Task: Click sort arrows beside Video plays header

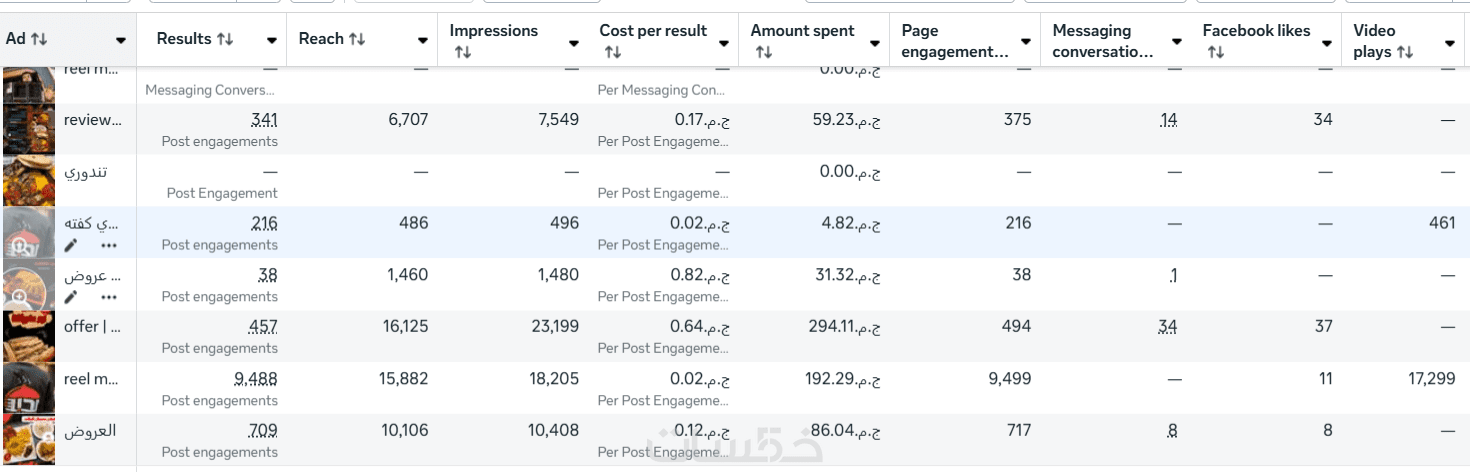Action: (1404, 52)
